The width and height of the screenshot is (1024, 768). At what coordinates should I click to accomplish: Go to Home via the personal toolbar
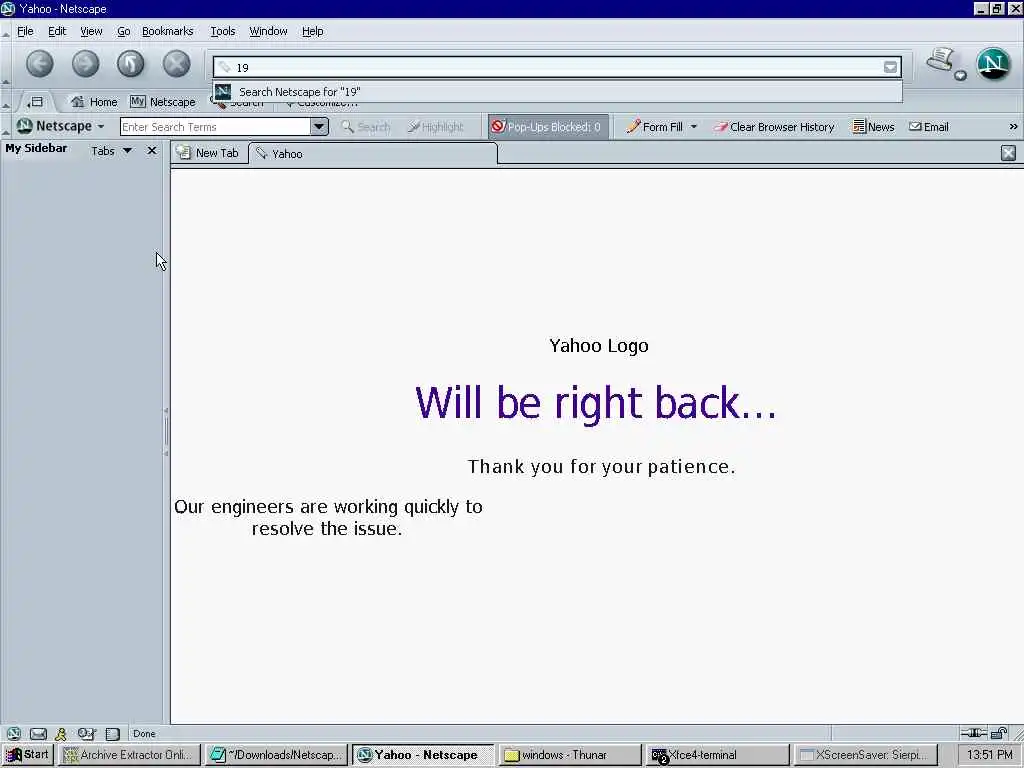(x=94, y=102)
